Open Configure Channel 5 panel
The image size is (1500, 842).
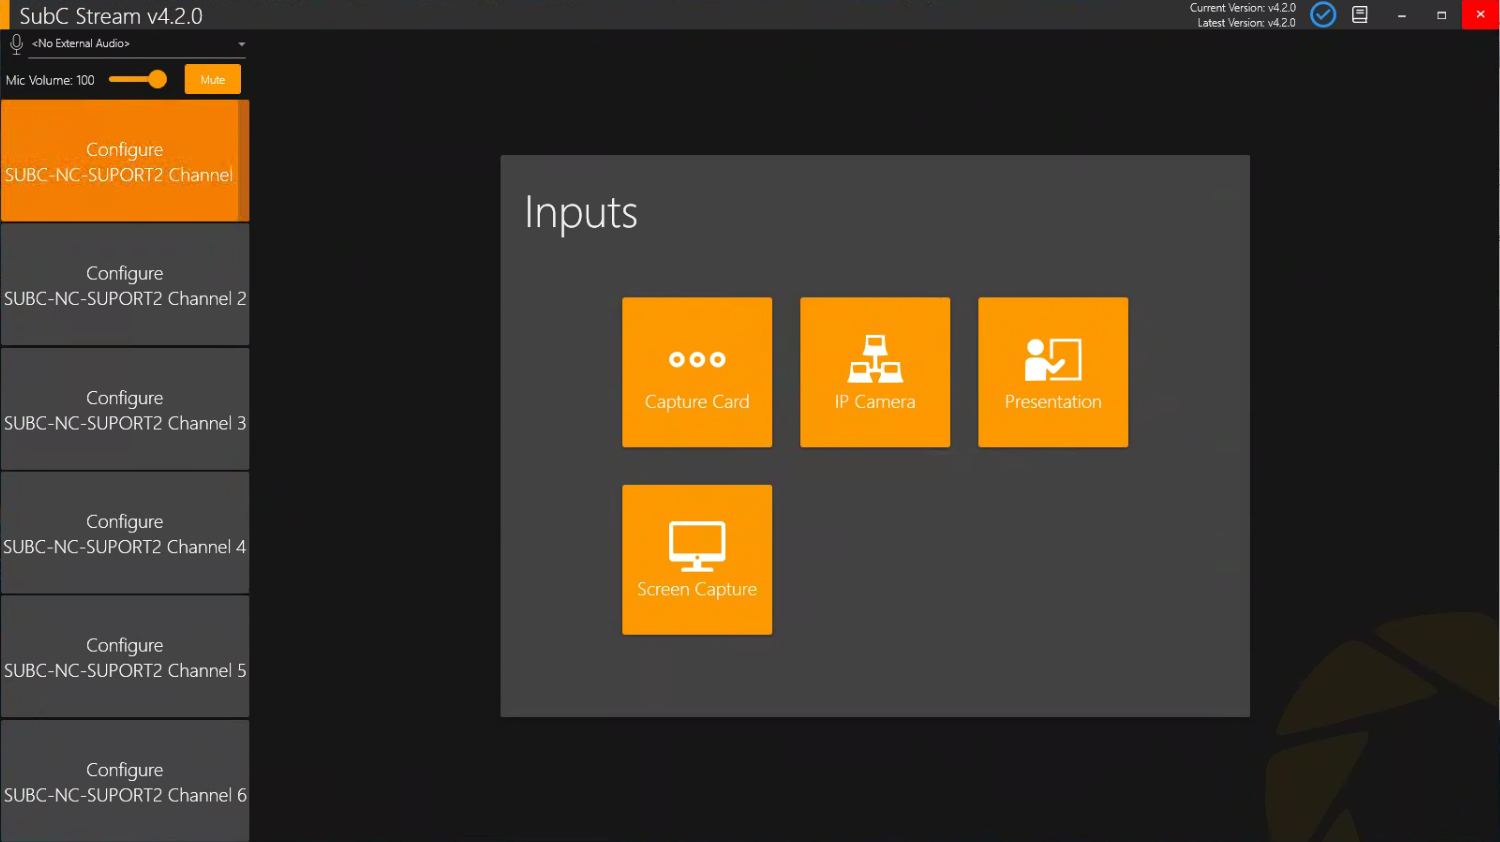[x=124, y=658]
